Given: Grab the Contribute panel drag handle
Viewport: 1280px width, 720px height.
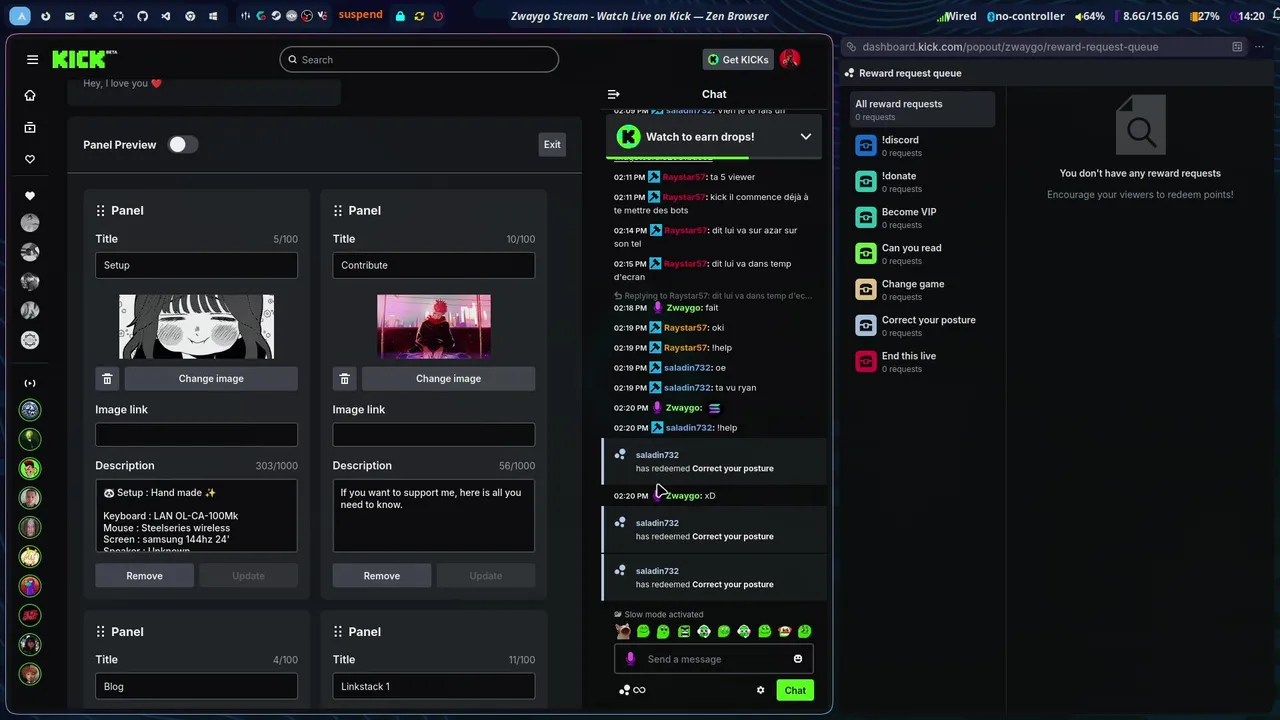Looking at the screenshot, I should click(337, 210).
